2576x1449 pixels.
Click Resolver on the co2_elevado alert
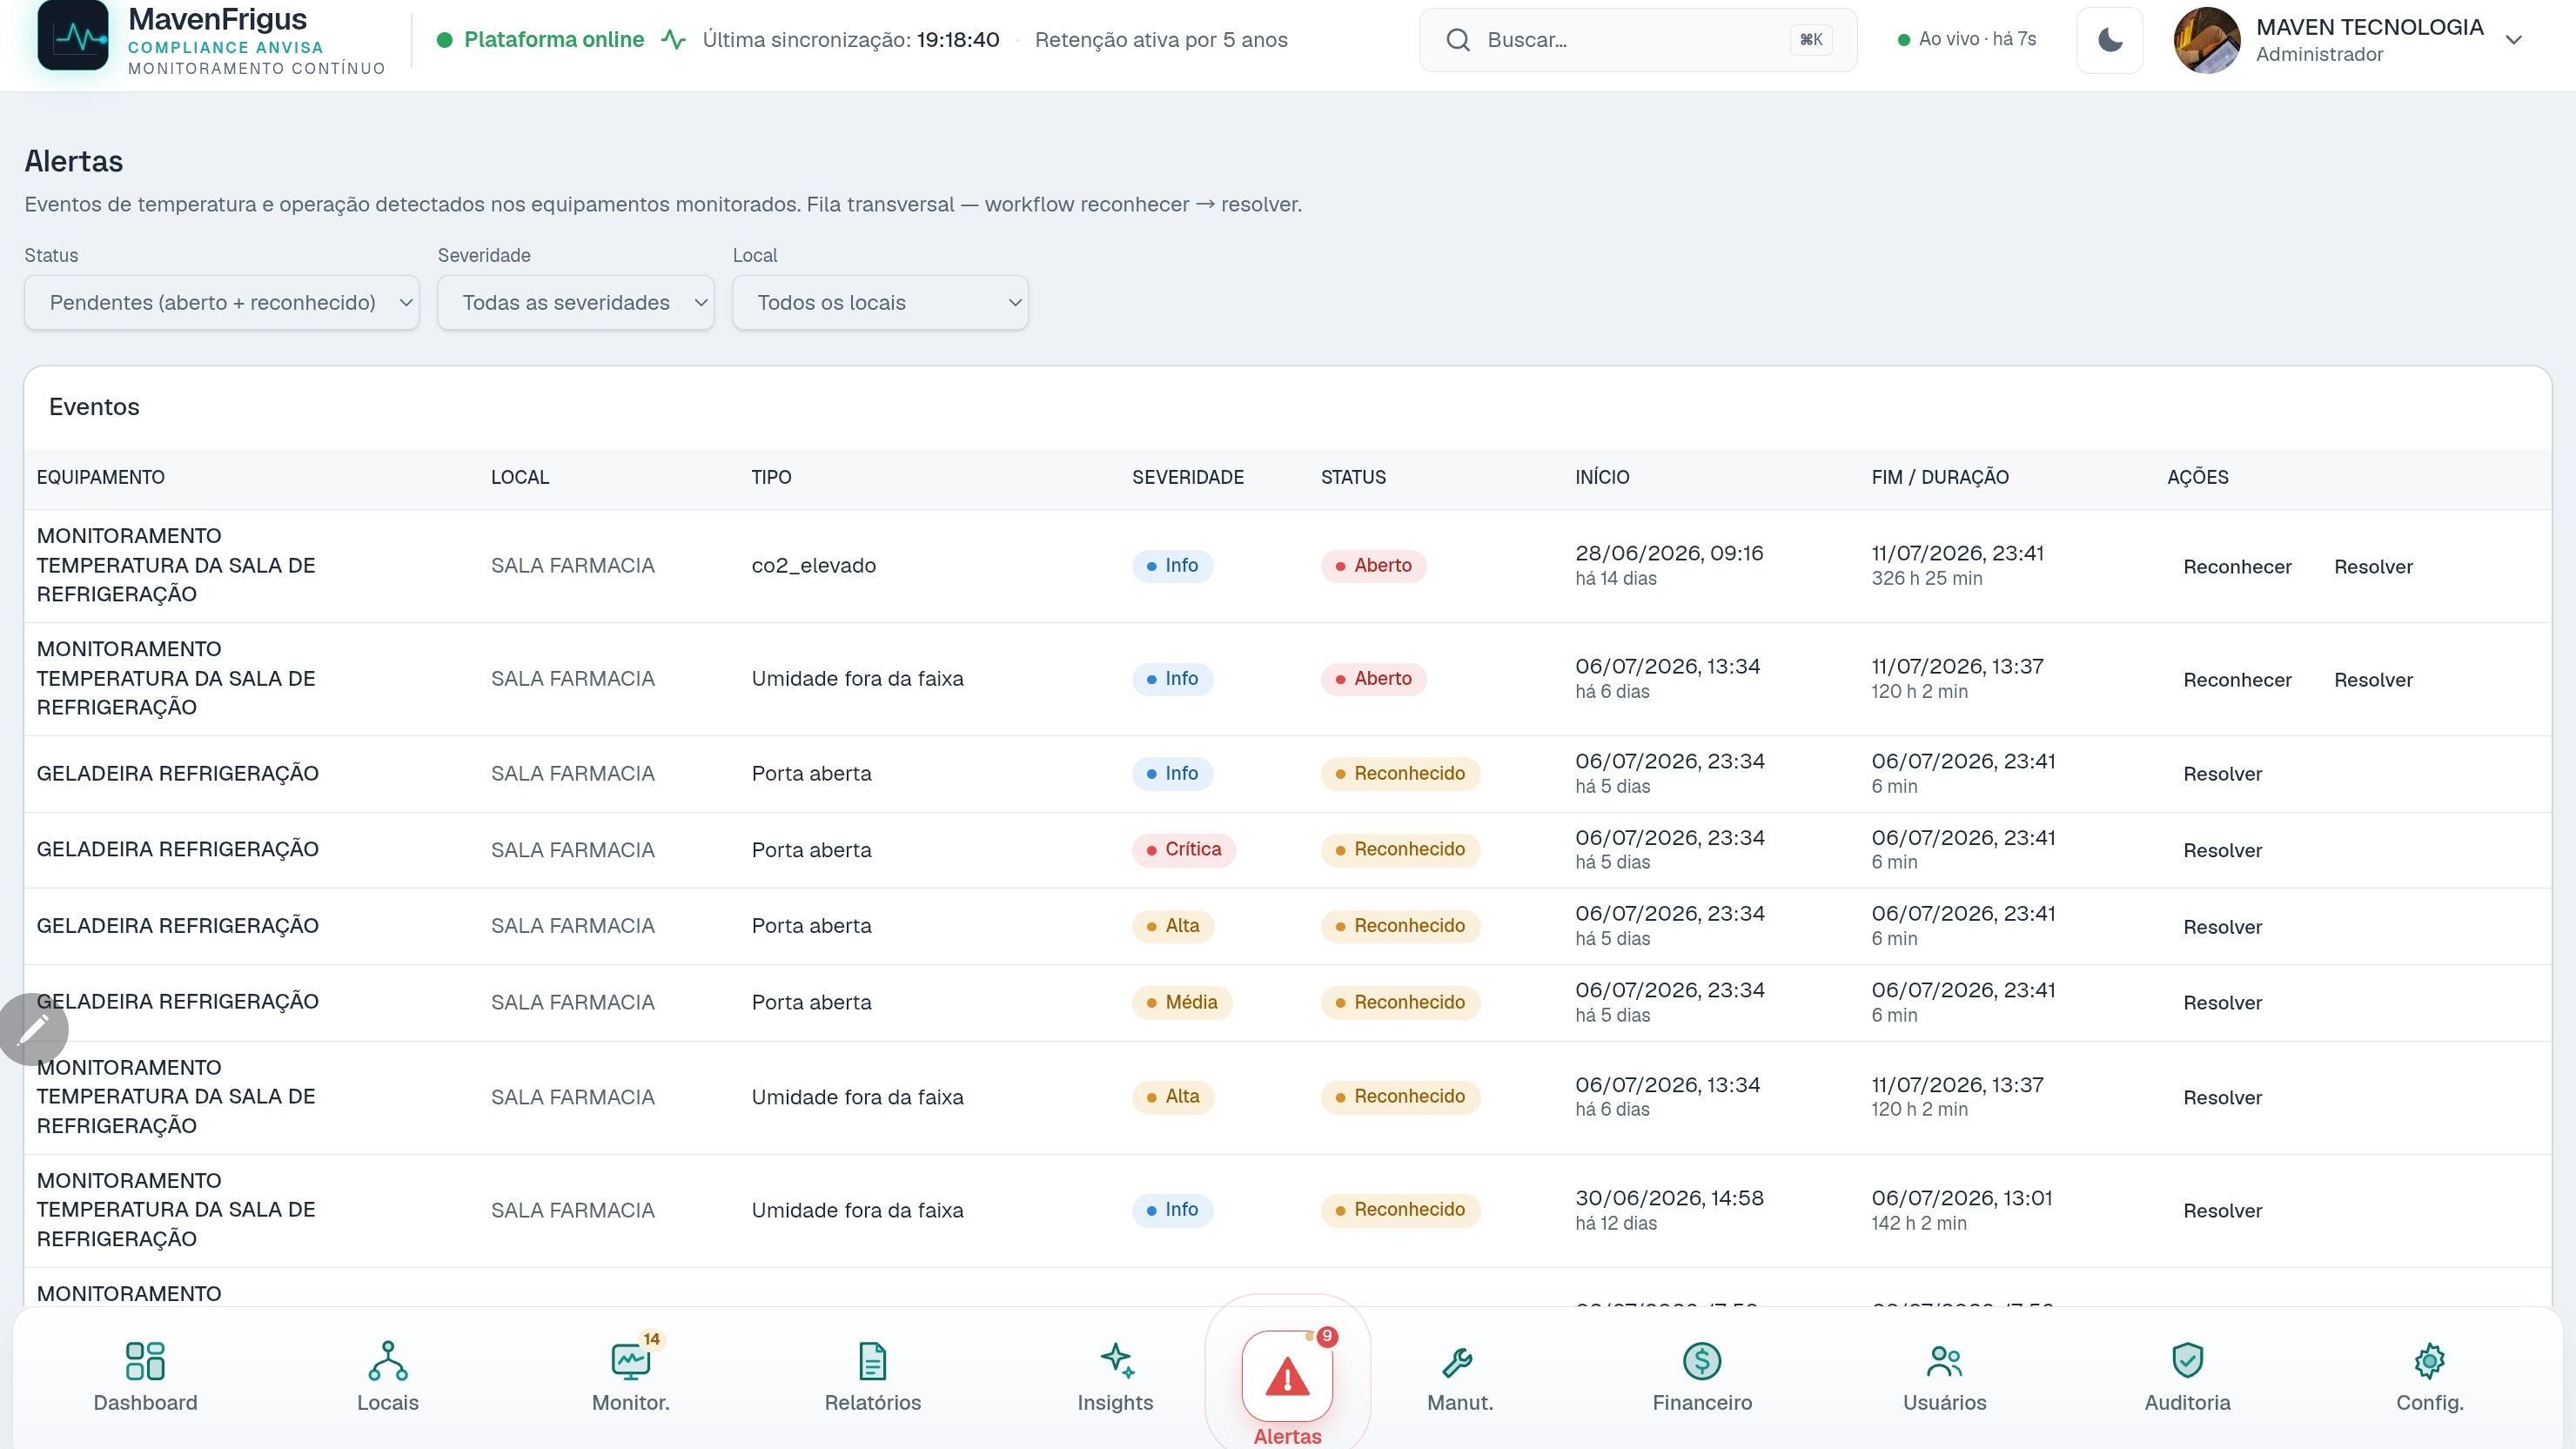pos(2373,566)
